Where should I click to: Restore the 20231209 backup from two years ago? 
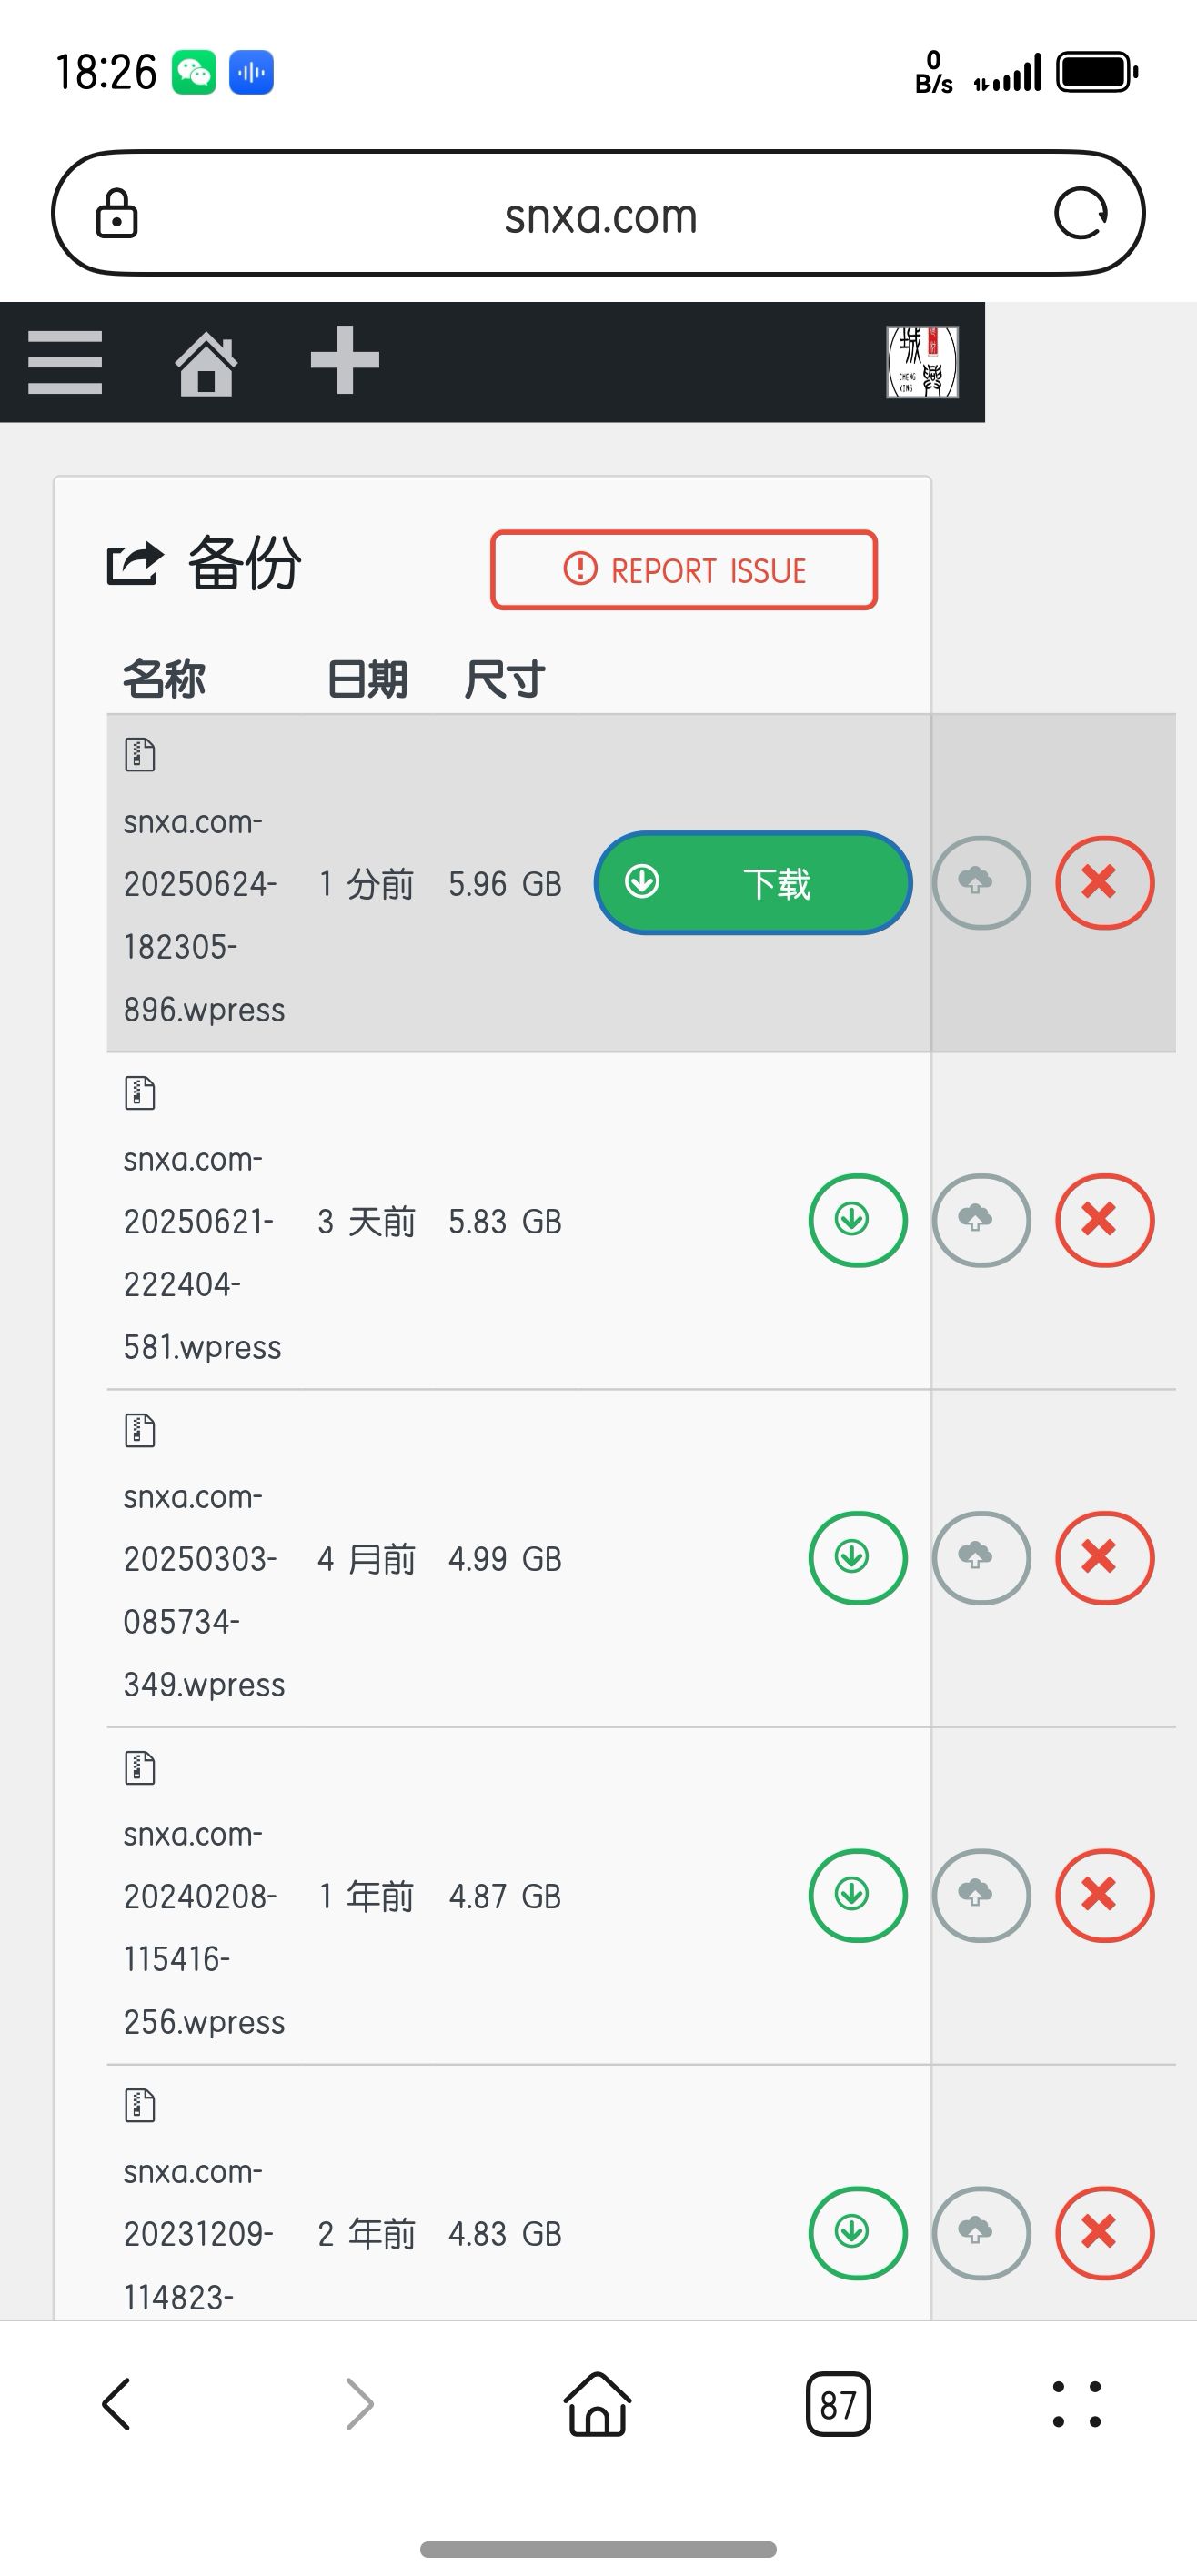click(980, 2232)
